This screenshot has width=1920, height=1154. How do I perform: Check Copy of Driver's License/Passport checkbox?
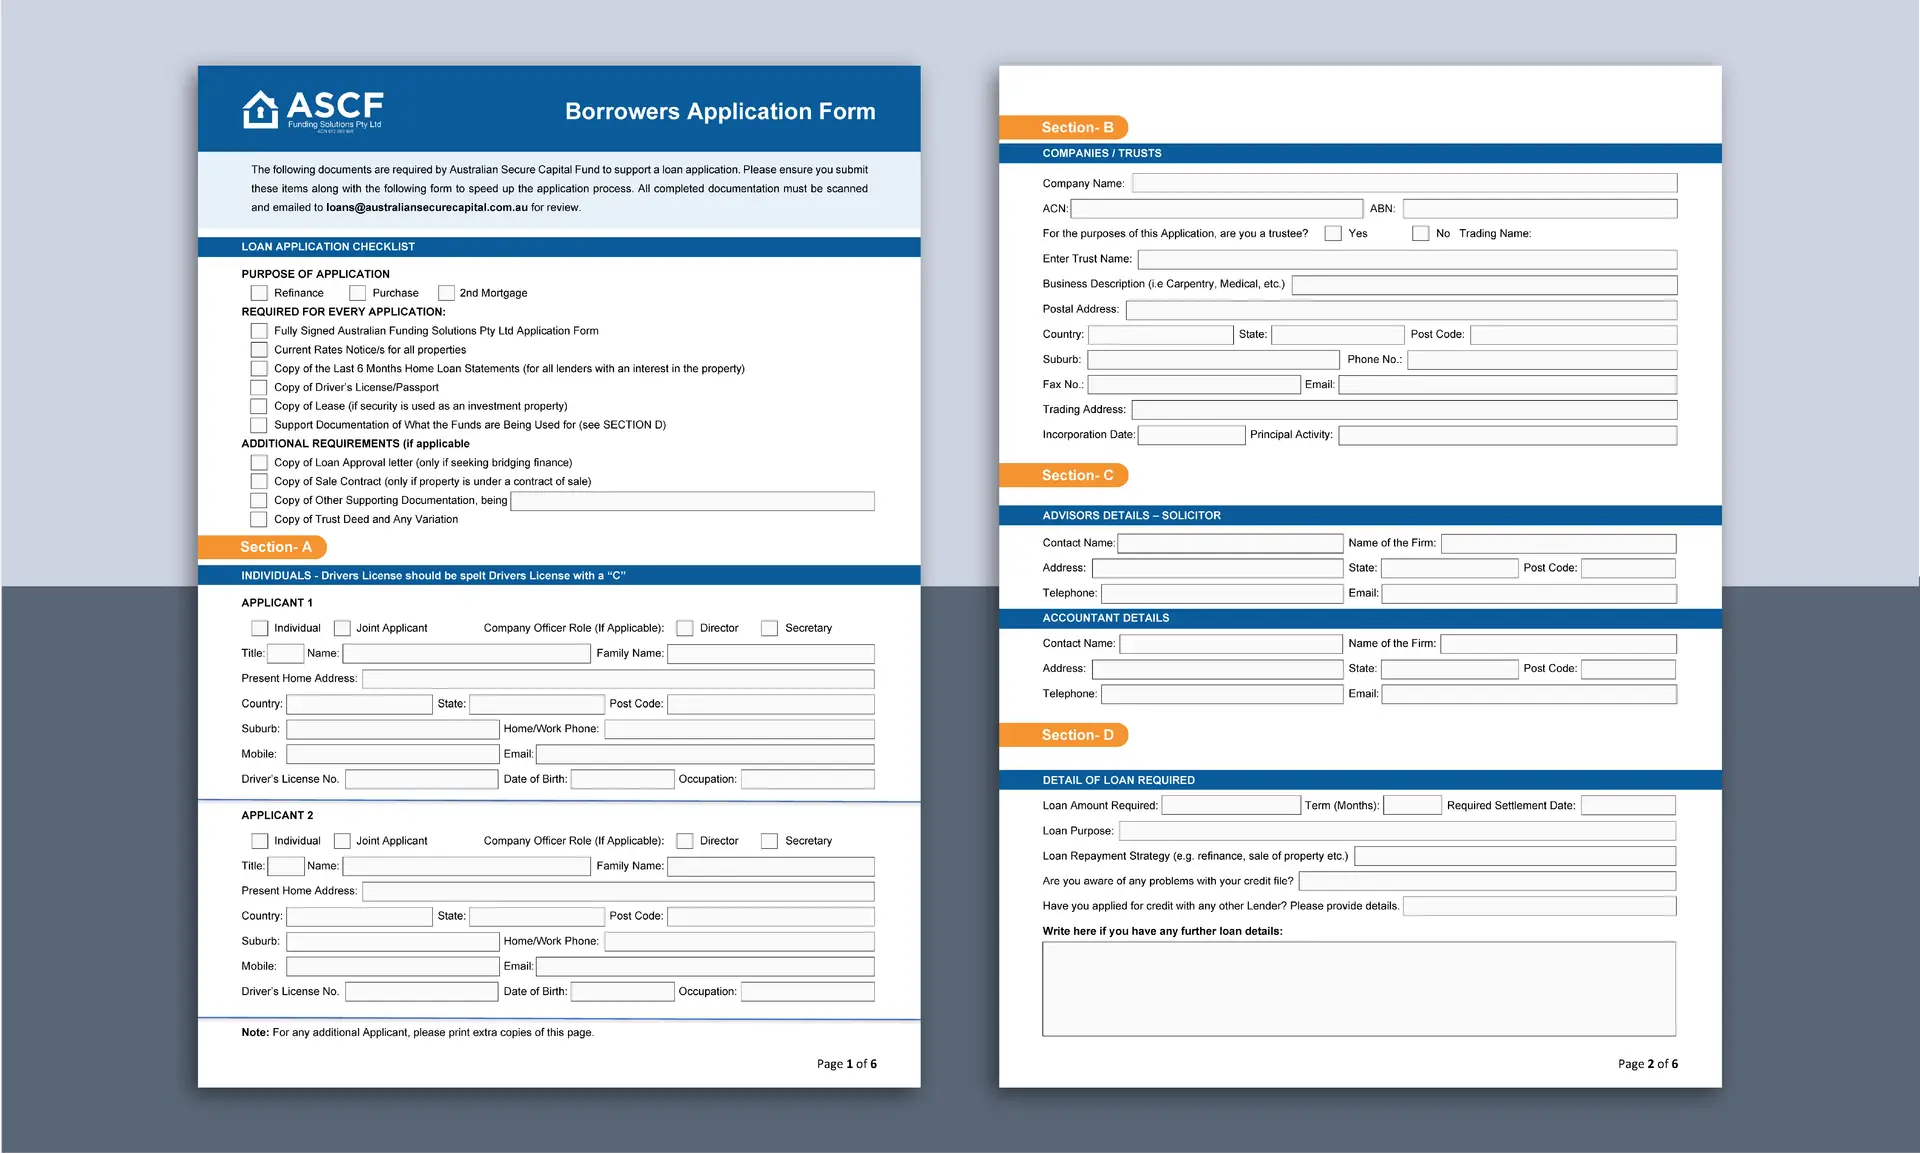pos(259,387)
